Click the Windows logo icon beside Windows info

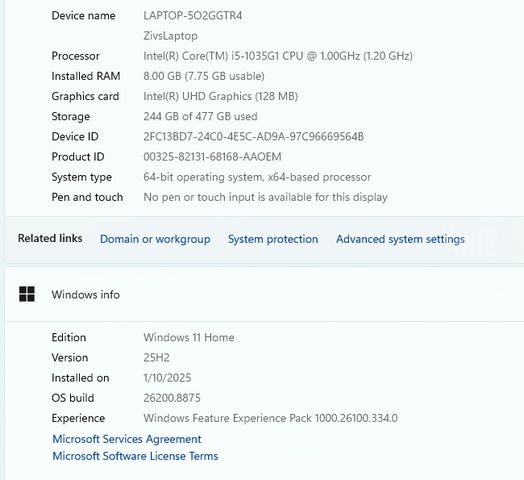[27, 294]
